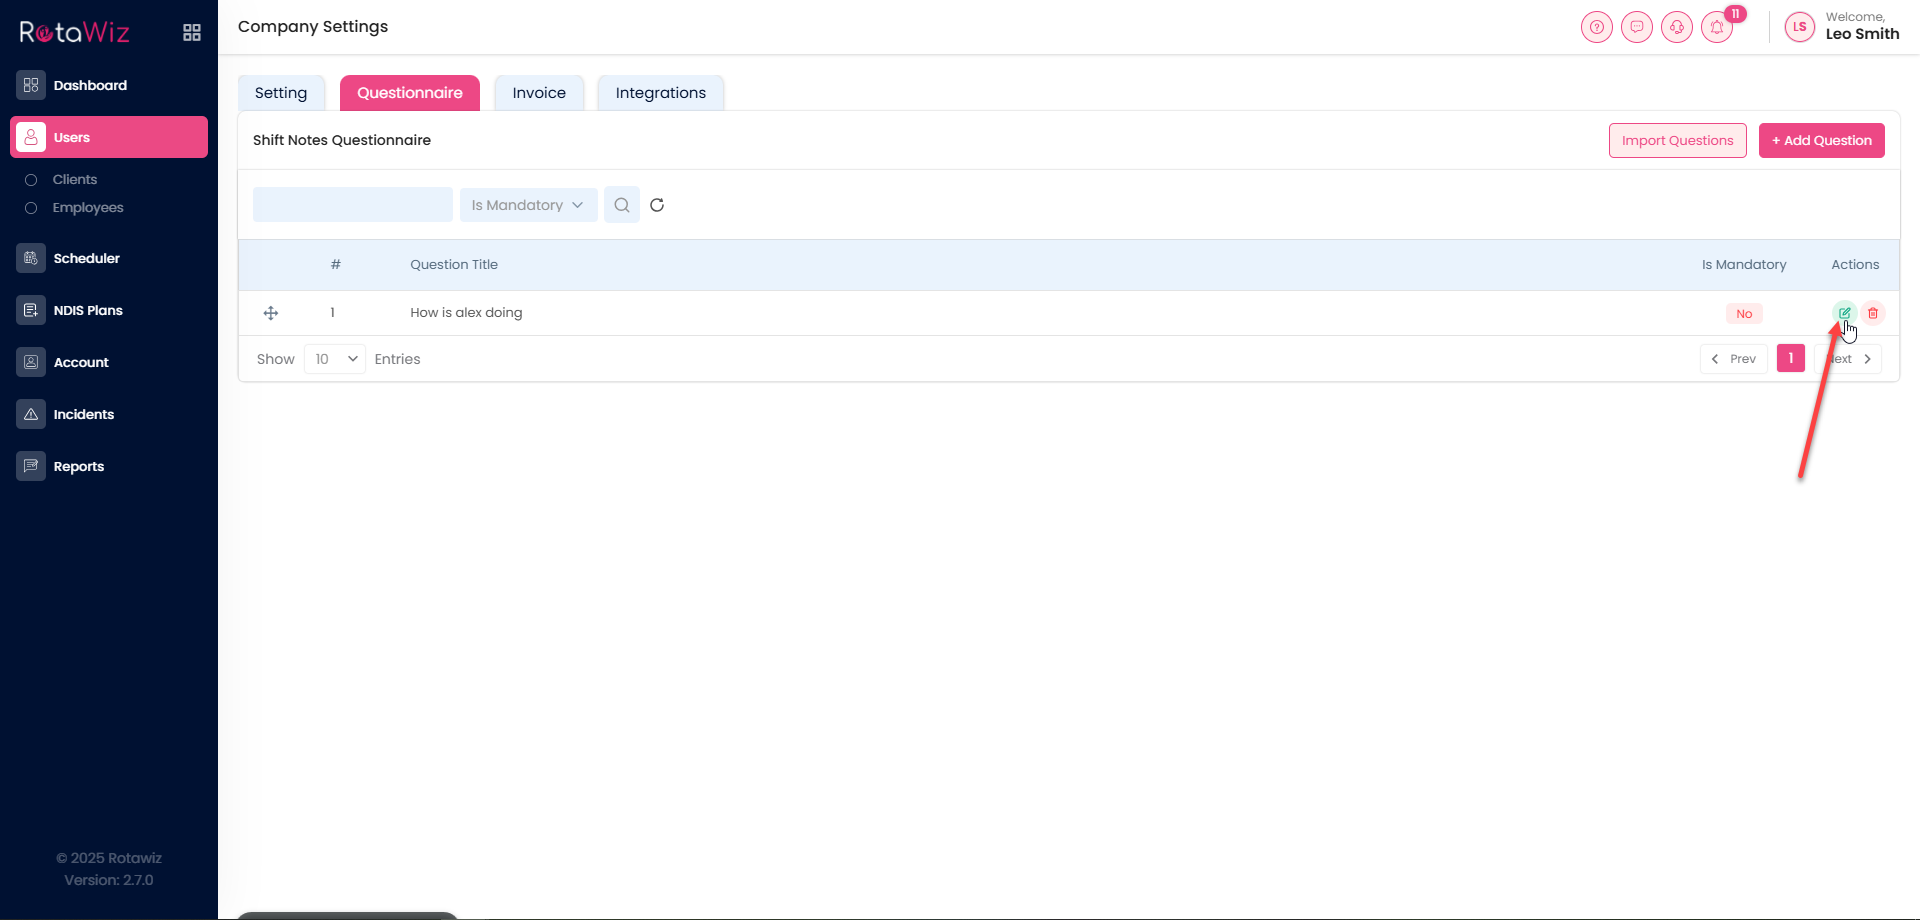
Task: Open the notifications bell
Action: tap(1717, 27)
